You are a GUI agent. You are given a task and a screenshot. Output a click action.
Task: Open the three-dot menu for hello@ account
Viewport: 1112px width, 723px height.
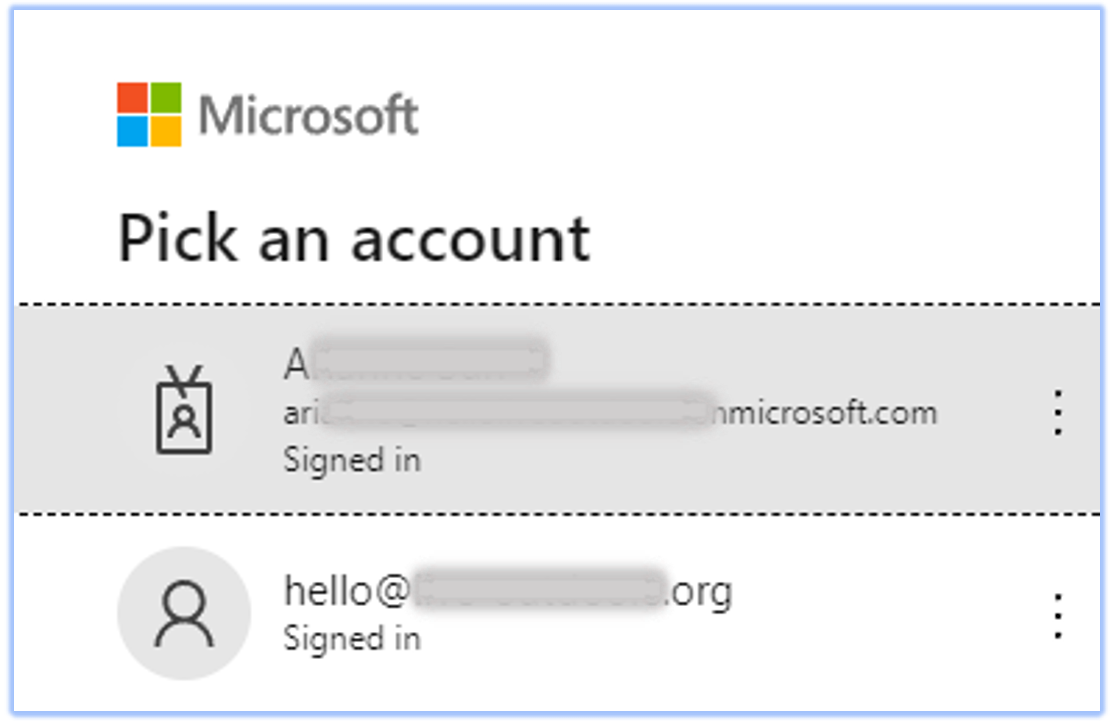point(1057,615)
